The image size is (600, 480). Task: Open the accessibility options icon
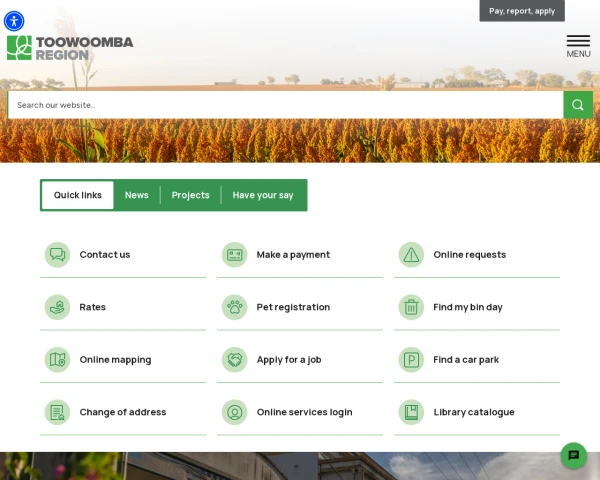14,21
